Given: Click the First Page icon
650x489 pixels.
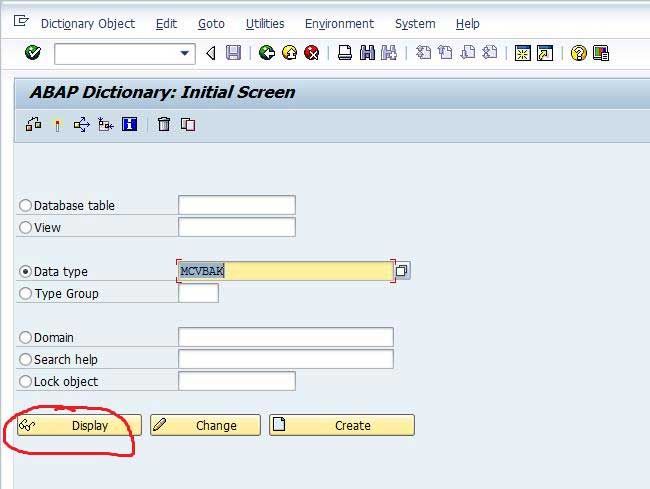Looking at the screenshot, I should point(423,53).
